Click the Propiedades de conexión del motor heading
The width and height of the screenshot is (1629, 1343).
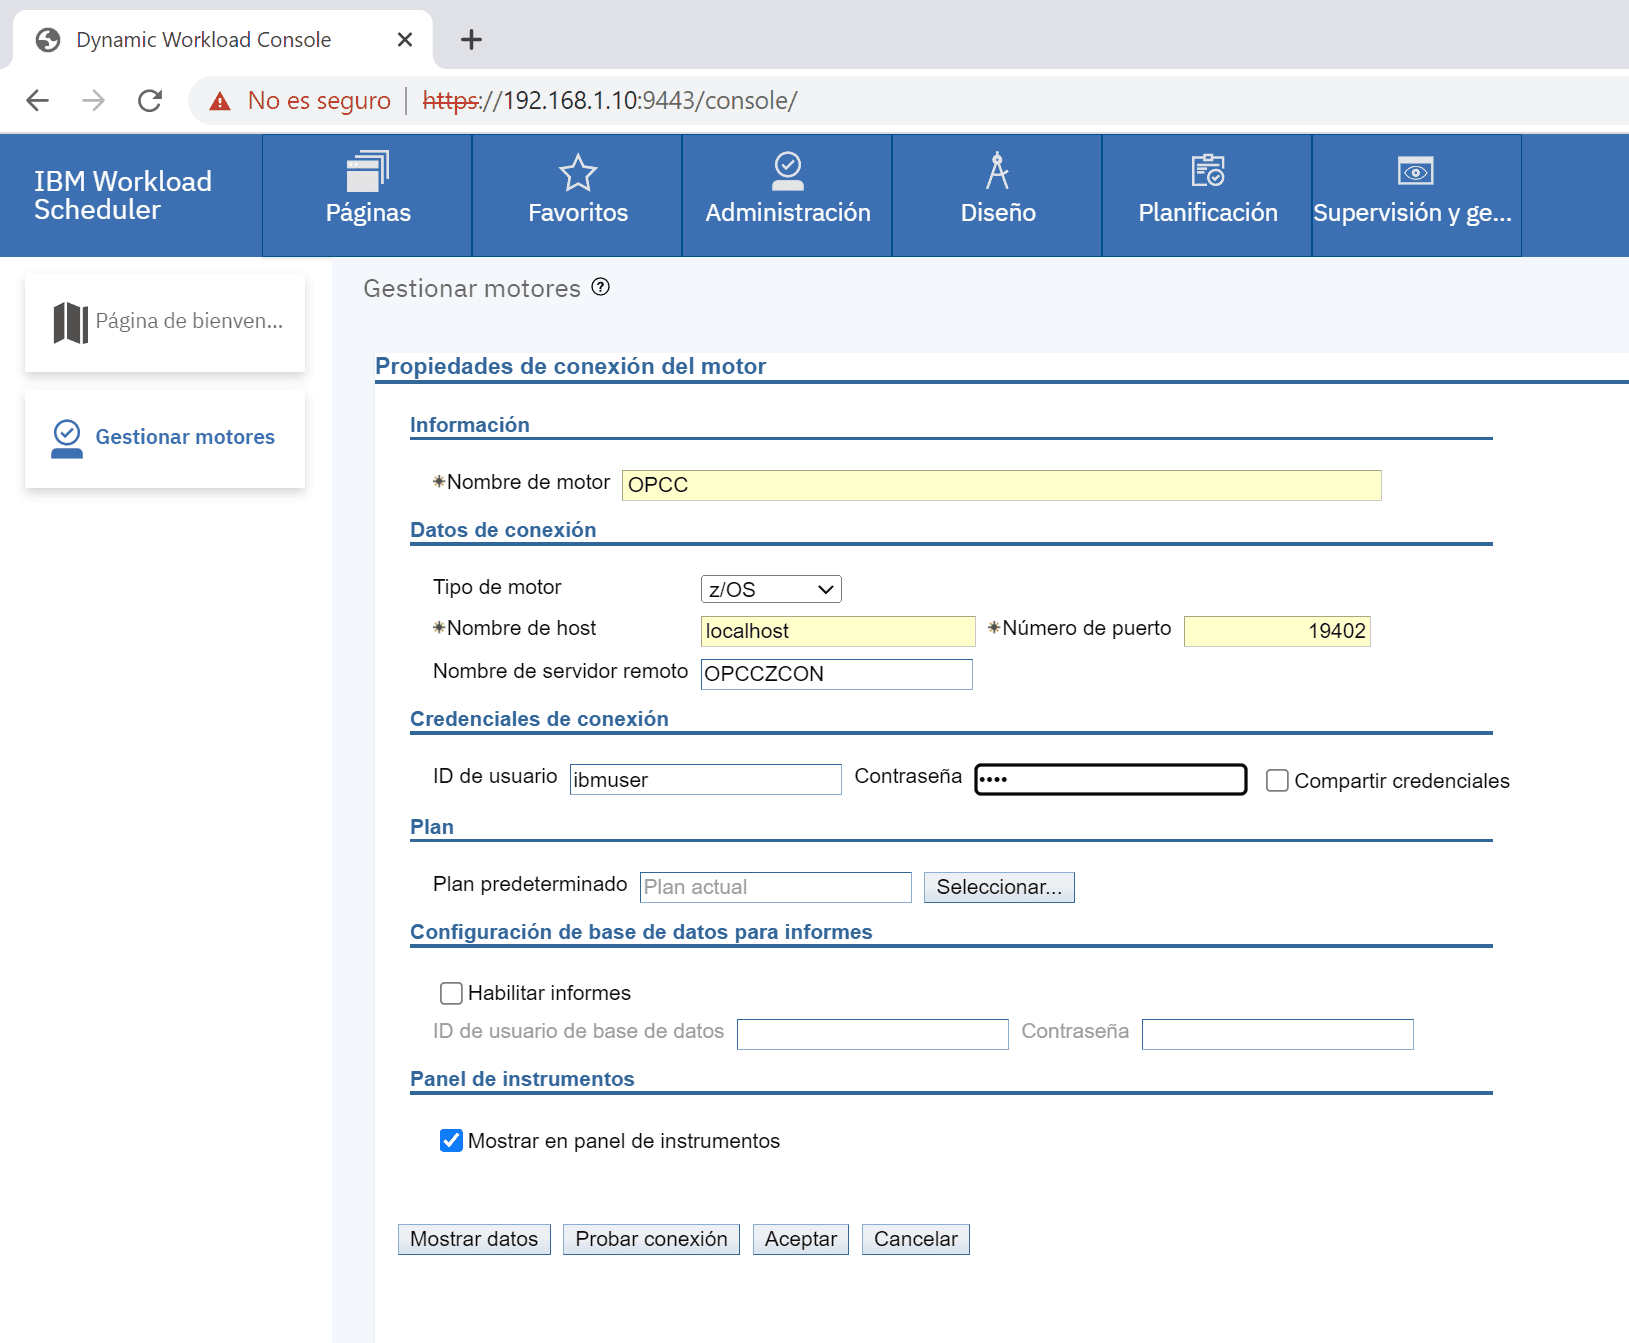point(571,366)
